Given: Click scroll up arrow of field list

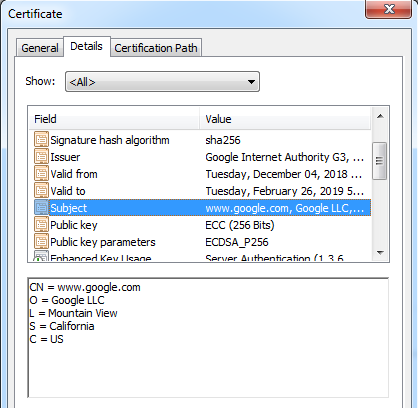Looking at the screenshot, I should tap(380, 116).
